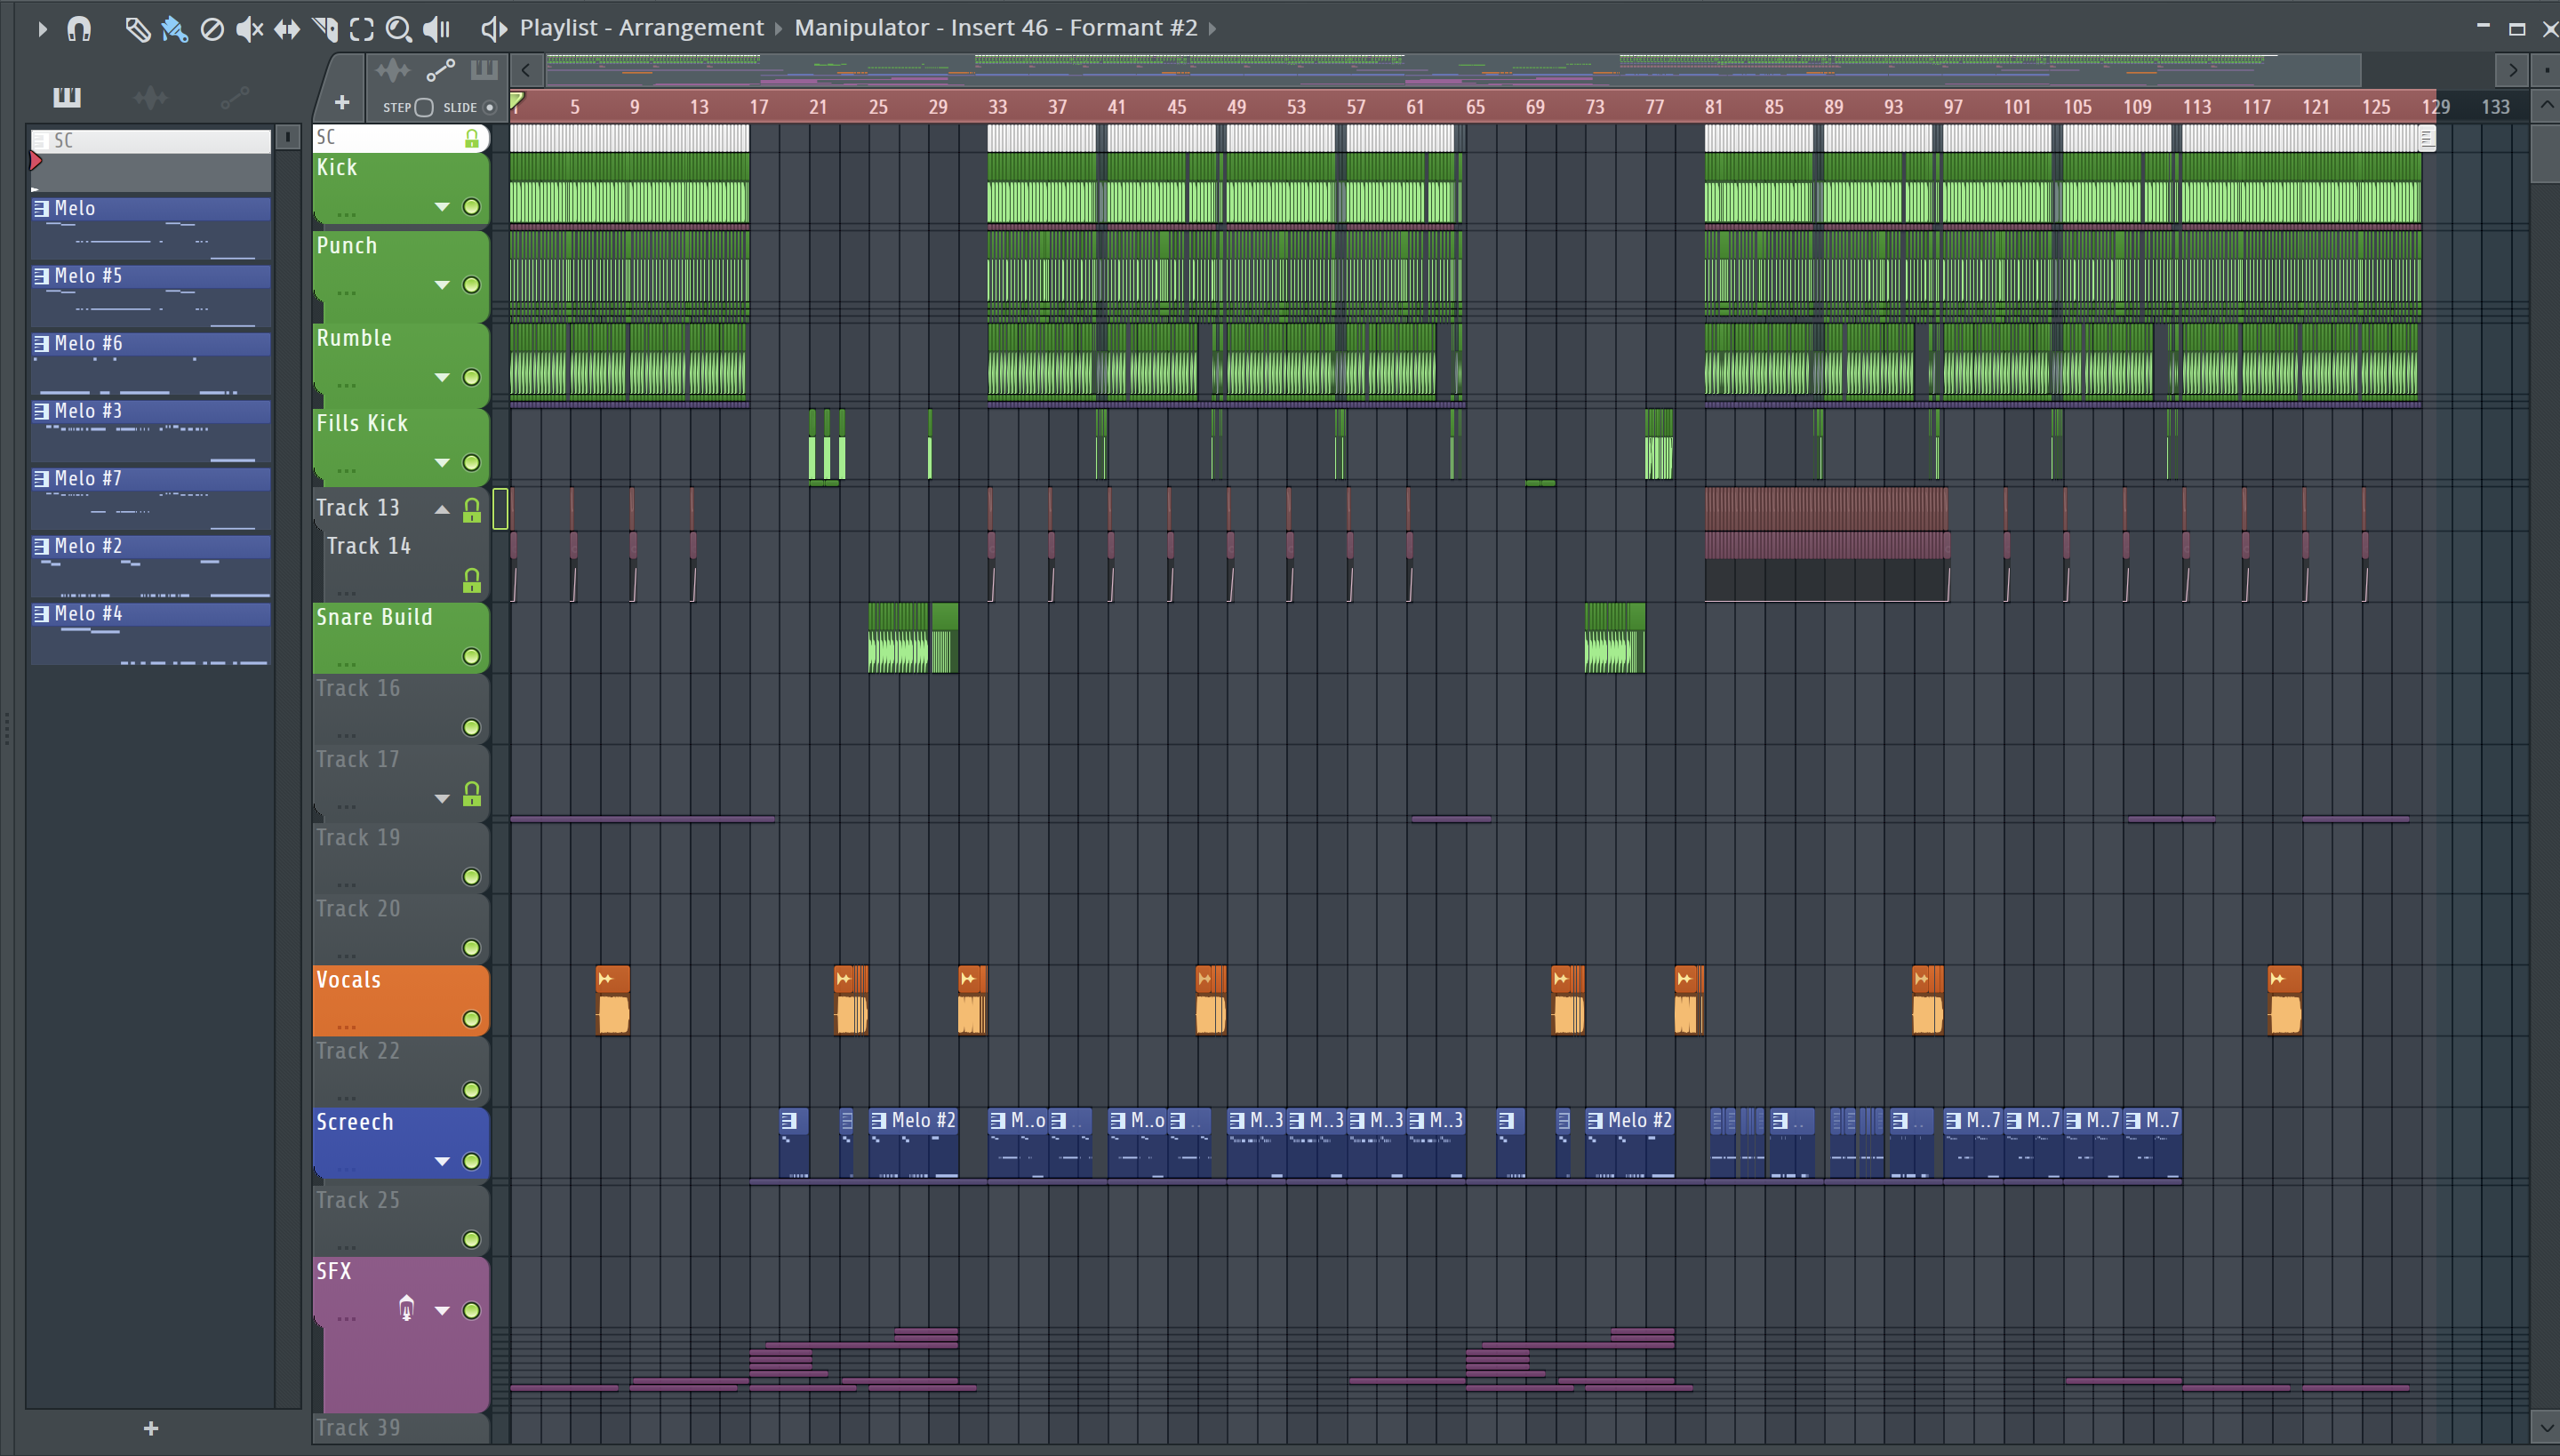
Task: Expand the Fills Kick track dropdown arrow
Action: (442, 462)
